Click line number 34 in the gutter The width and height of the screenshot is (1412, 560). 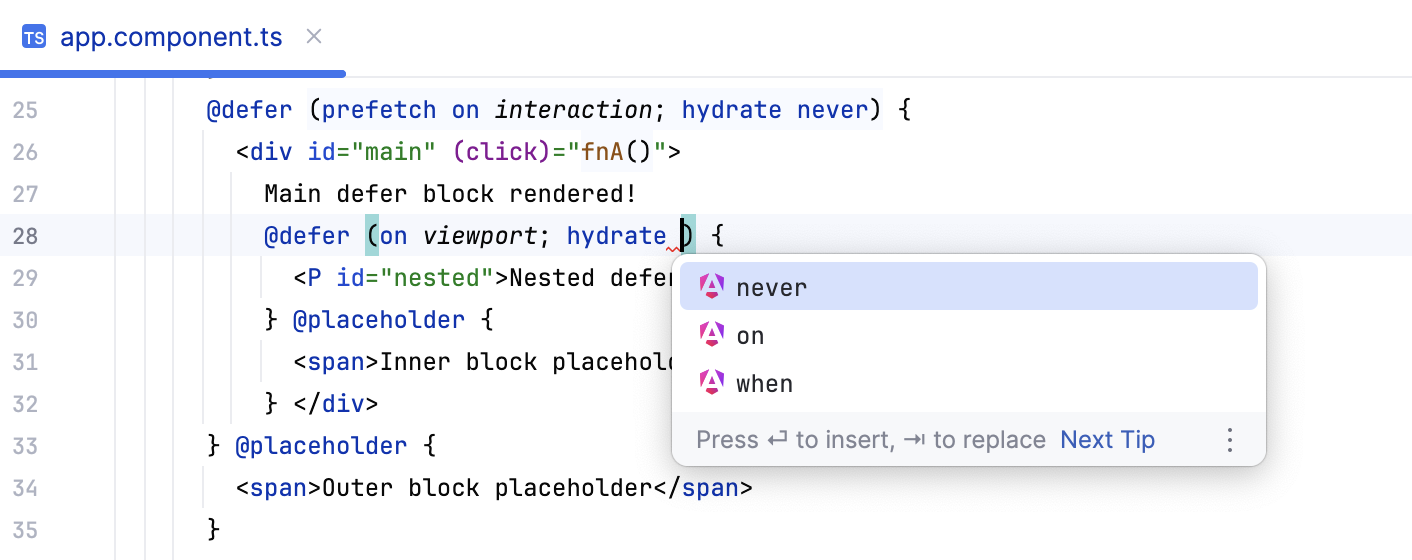25,488
